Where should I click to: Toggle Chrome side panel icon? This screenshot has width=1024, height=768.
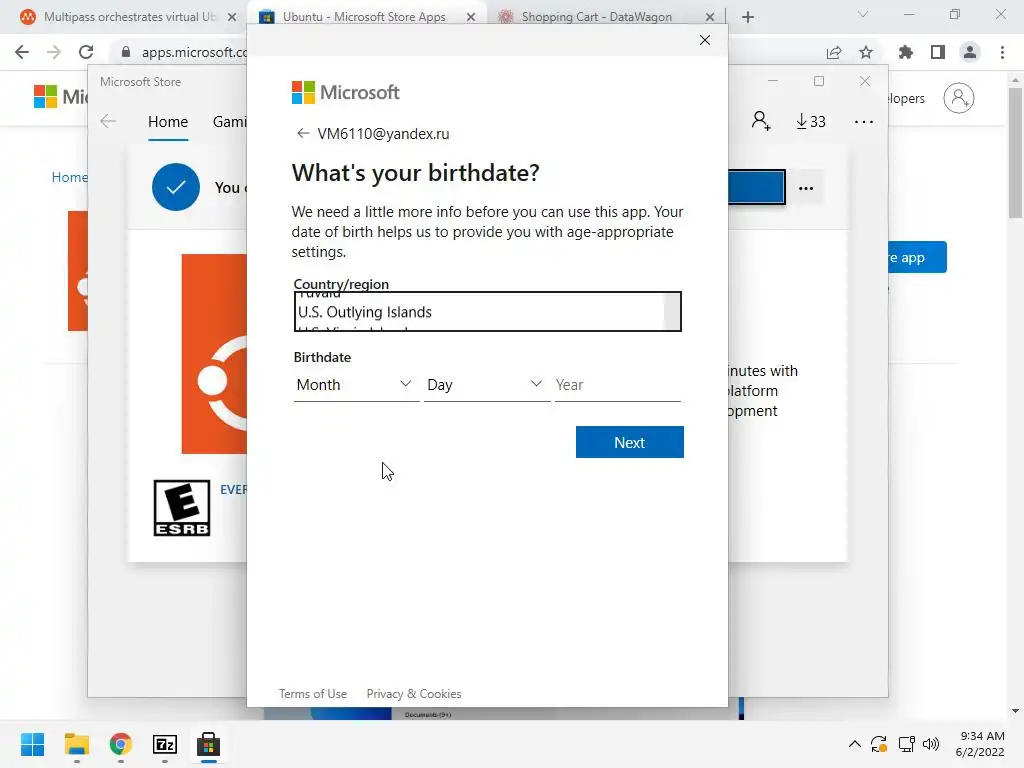click(938, 52)
